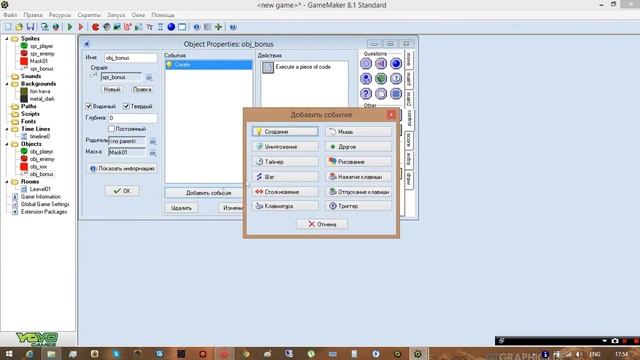Toggle the Видимый checkbox
The image size is (640, 360).
point(89,106)
